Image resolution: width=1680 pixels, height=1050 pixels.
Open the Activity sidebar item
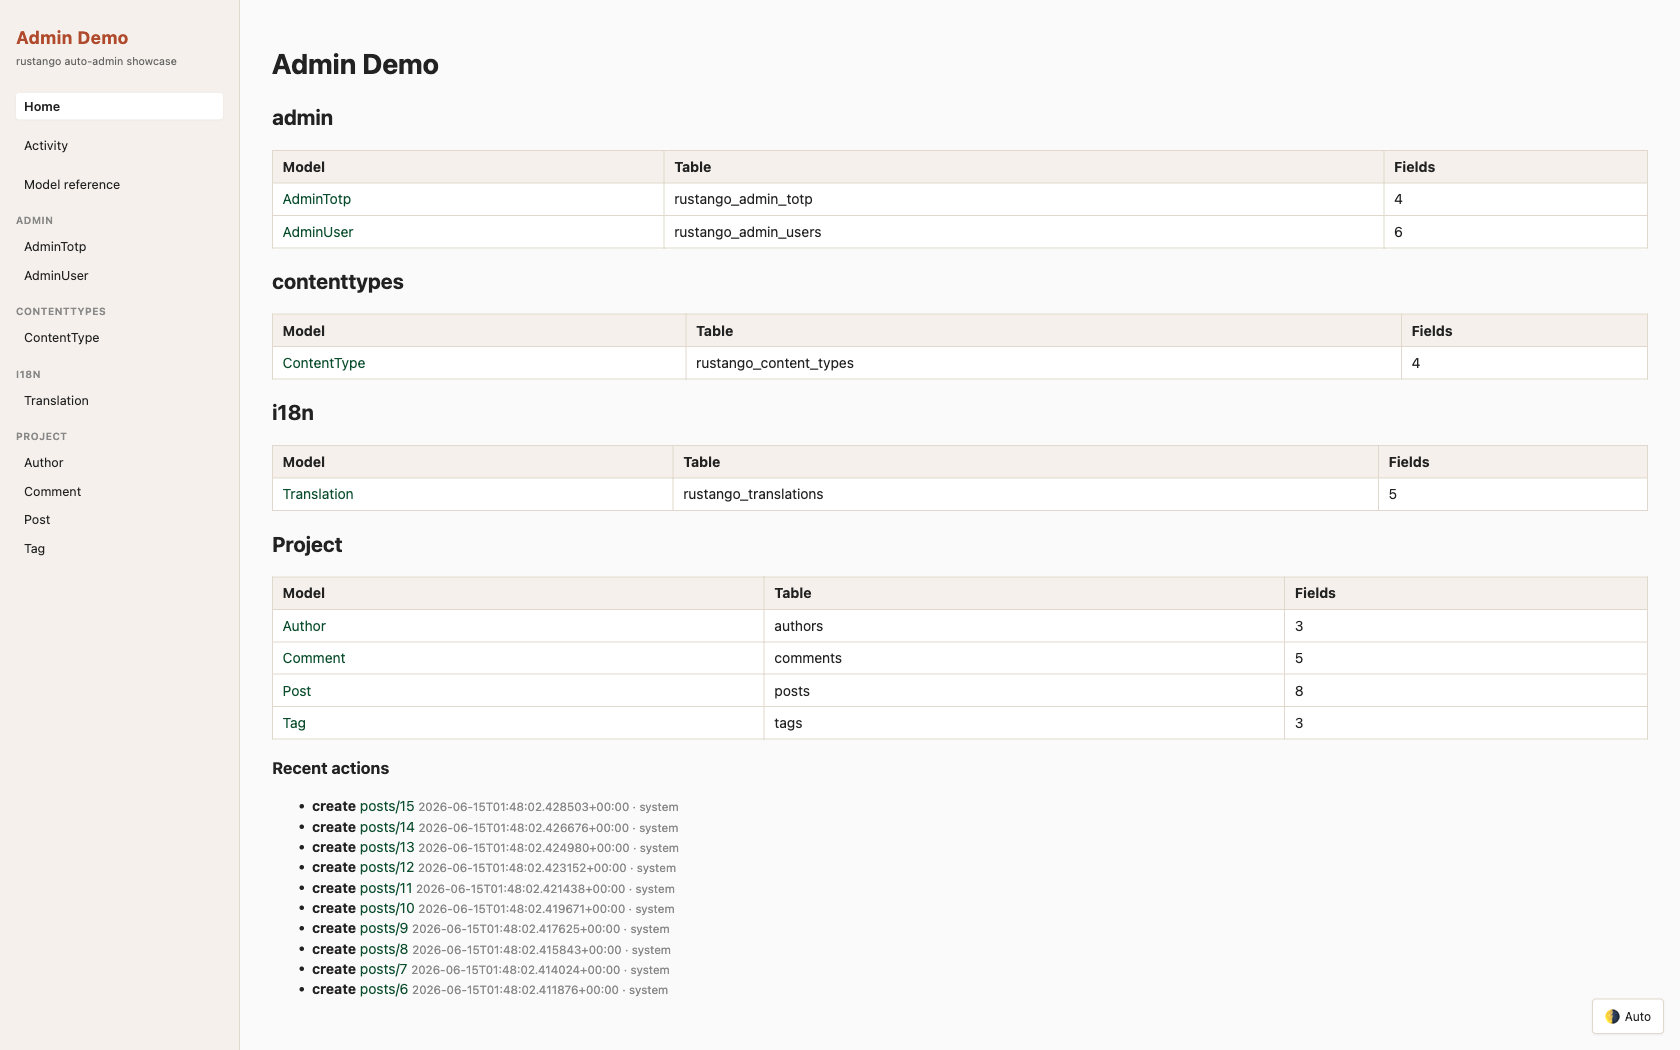119,145
